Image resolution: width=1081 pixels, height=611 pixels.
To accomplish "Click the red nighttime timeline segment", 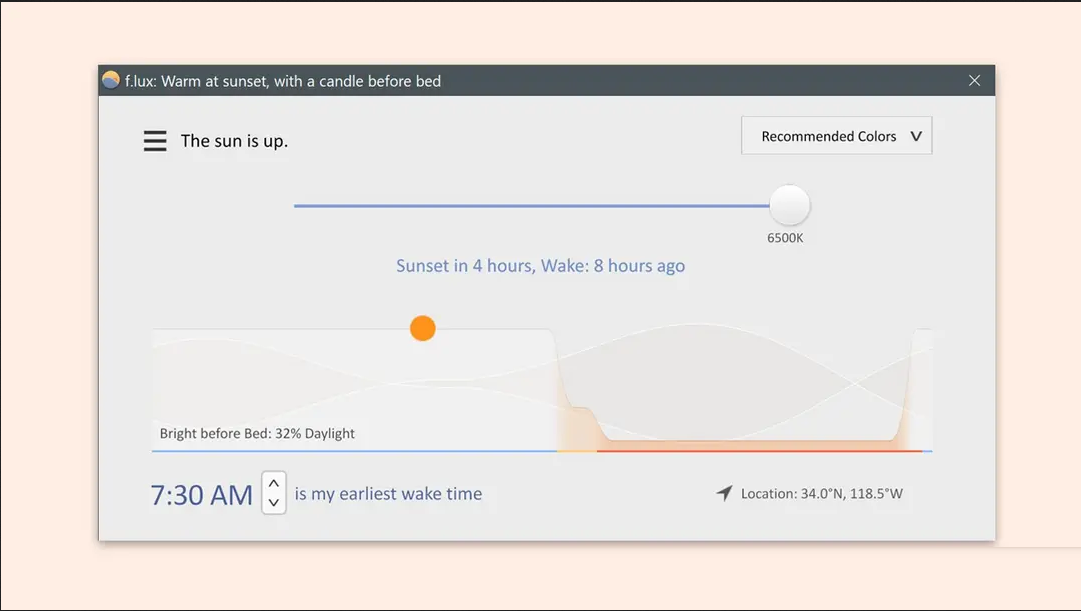I will tap(760, 451).
